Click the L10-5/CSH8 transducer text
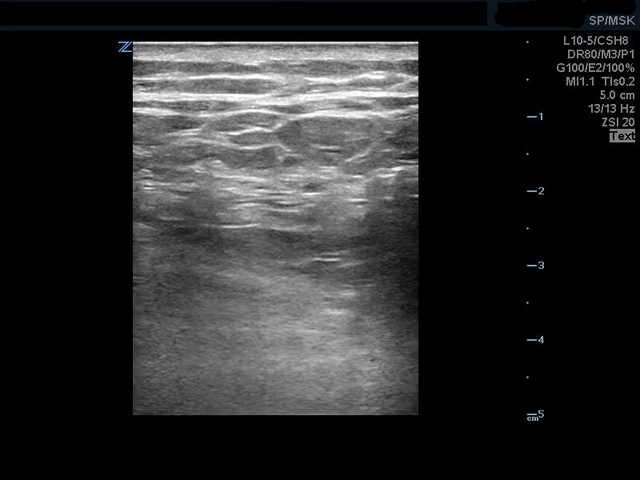The height and width of the screenshot is (480, 640). coord(596,41)
